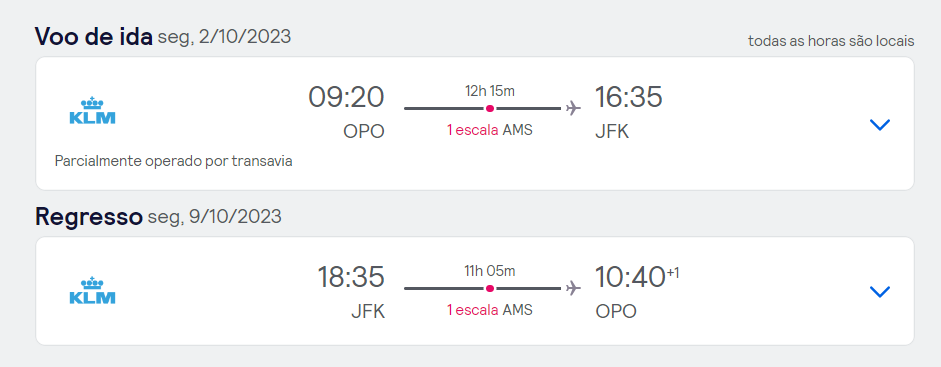The width and height of the screenshot is (941, 367).
Task: Expand outbound flight details chevron
Action: click(x=880, y=125)
